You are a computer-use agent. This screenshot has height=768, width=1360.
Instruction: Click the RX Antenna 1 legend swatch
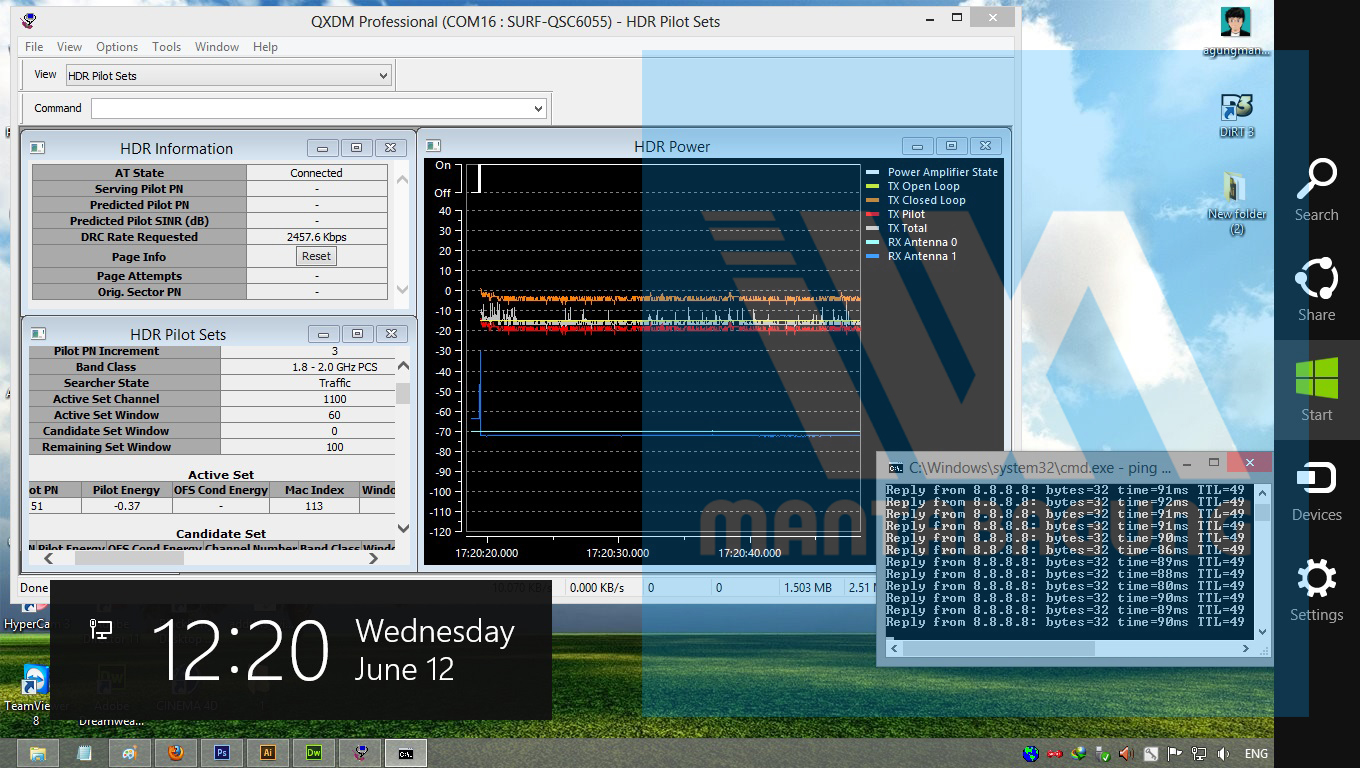(x=872, y=256)
